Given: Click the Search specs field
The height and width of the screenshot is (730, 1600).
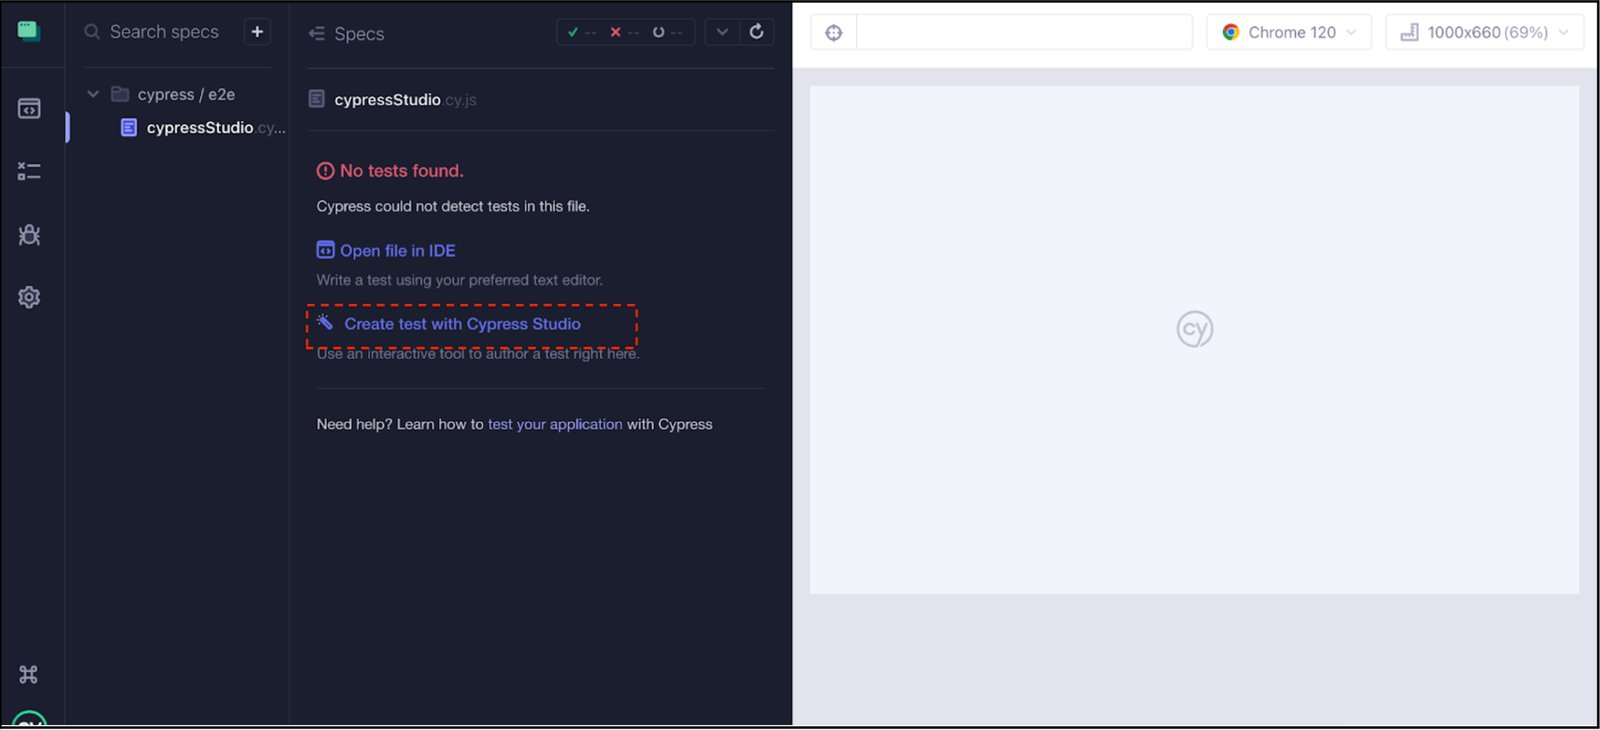Looking at the screenshot, I should point(165,32).
